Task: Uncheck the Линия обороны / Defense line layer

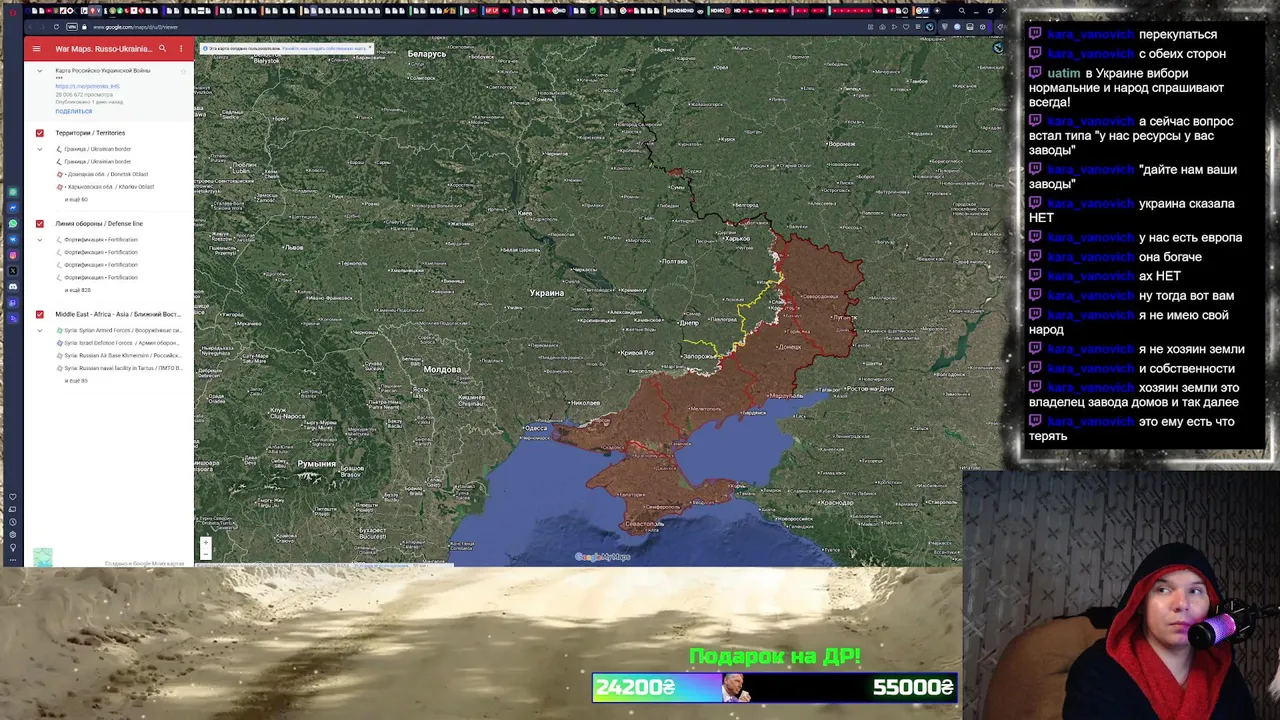Action: click(x=40, y=224)
